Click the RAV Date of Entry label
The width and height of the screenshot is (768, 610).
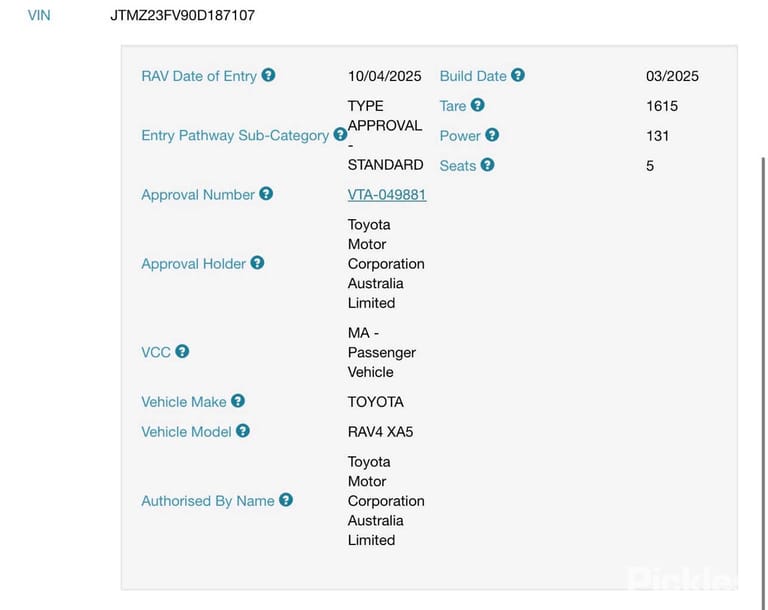pos(199,76)
